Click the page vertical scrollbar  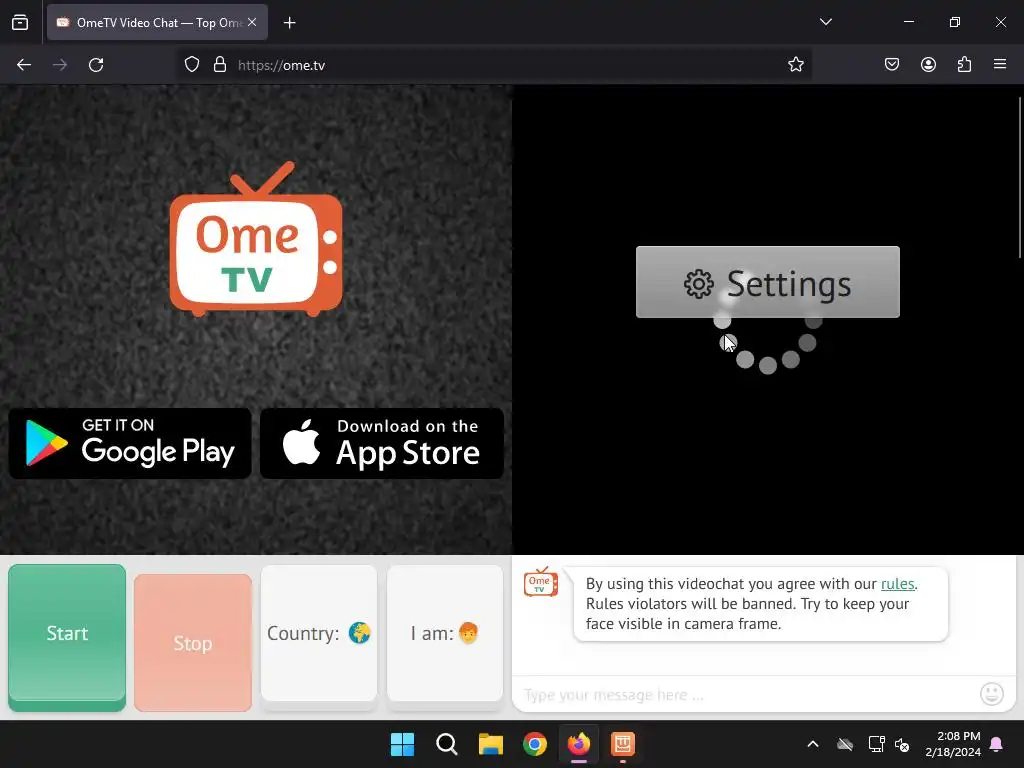click(x=1020, y=177)
